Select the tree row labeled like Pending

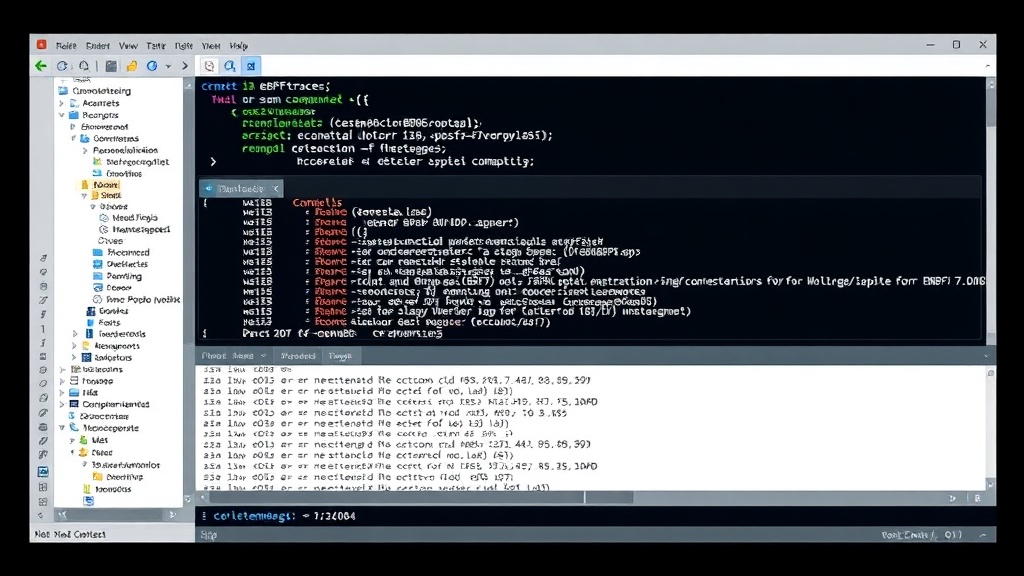point(118,276)
